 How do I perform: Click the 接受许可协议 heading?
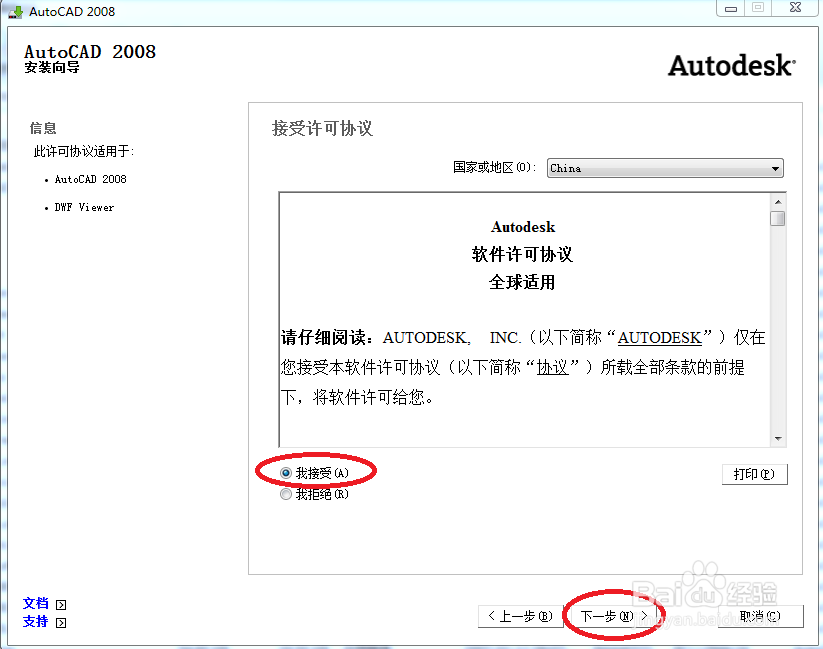pos(322,129)
